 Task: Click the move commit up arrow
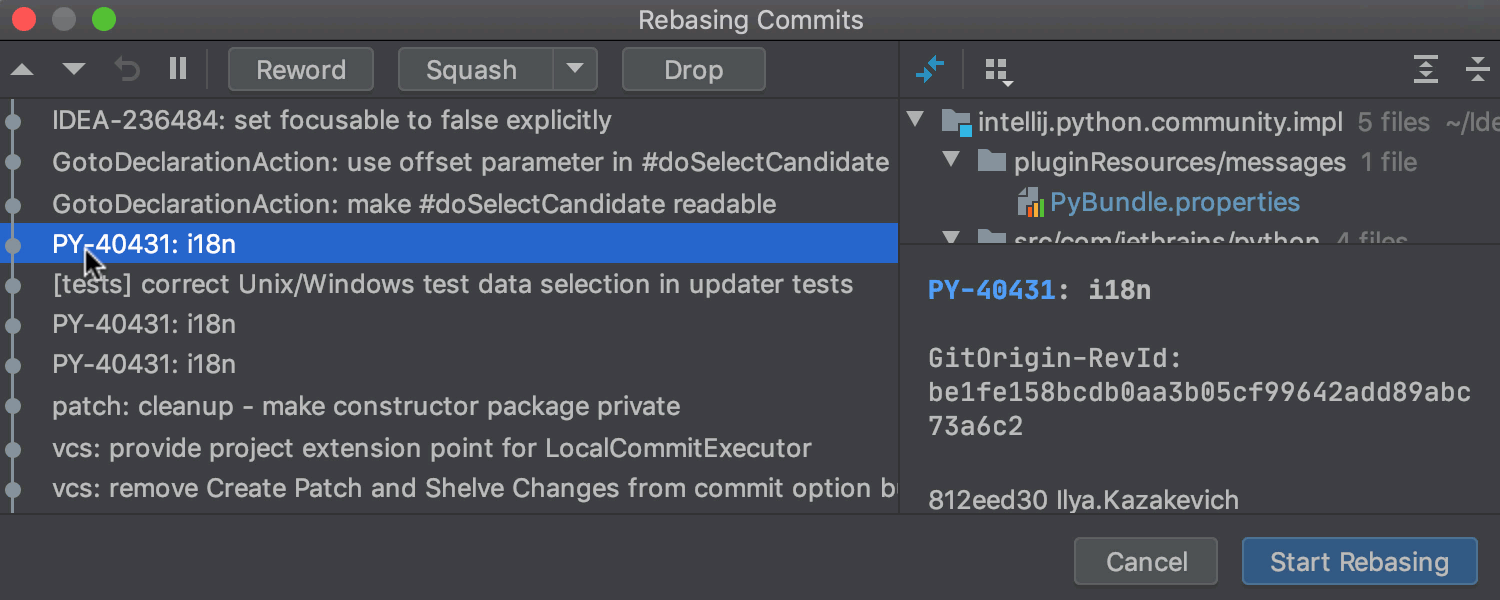point(22,70)
